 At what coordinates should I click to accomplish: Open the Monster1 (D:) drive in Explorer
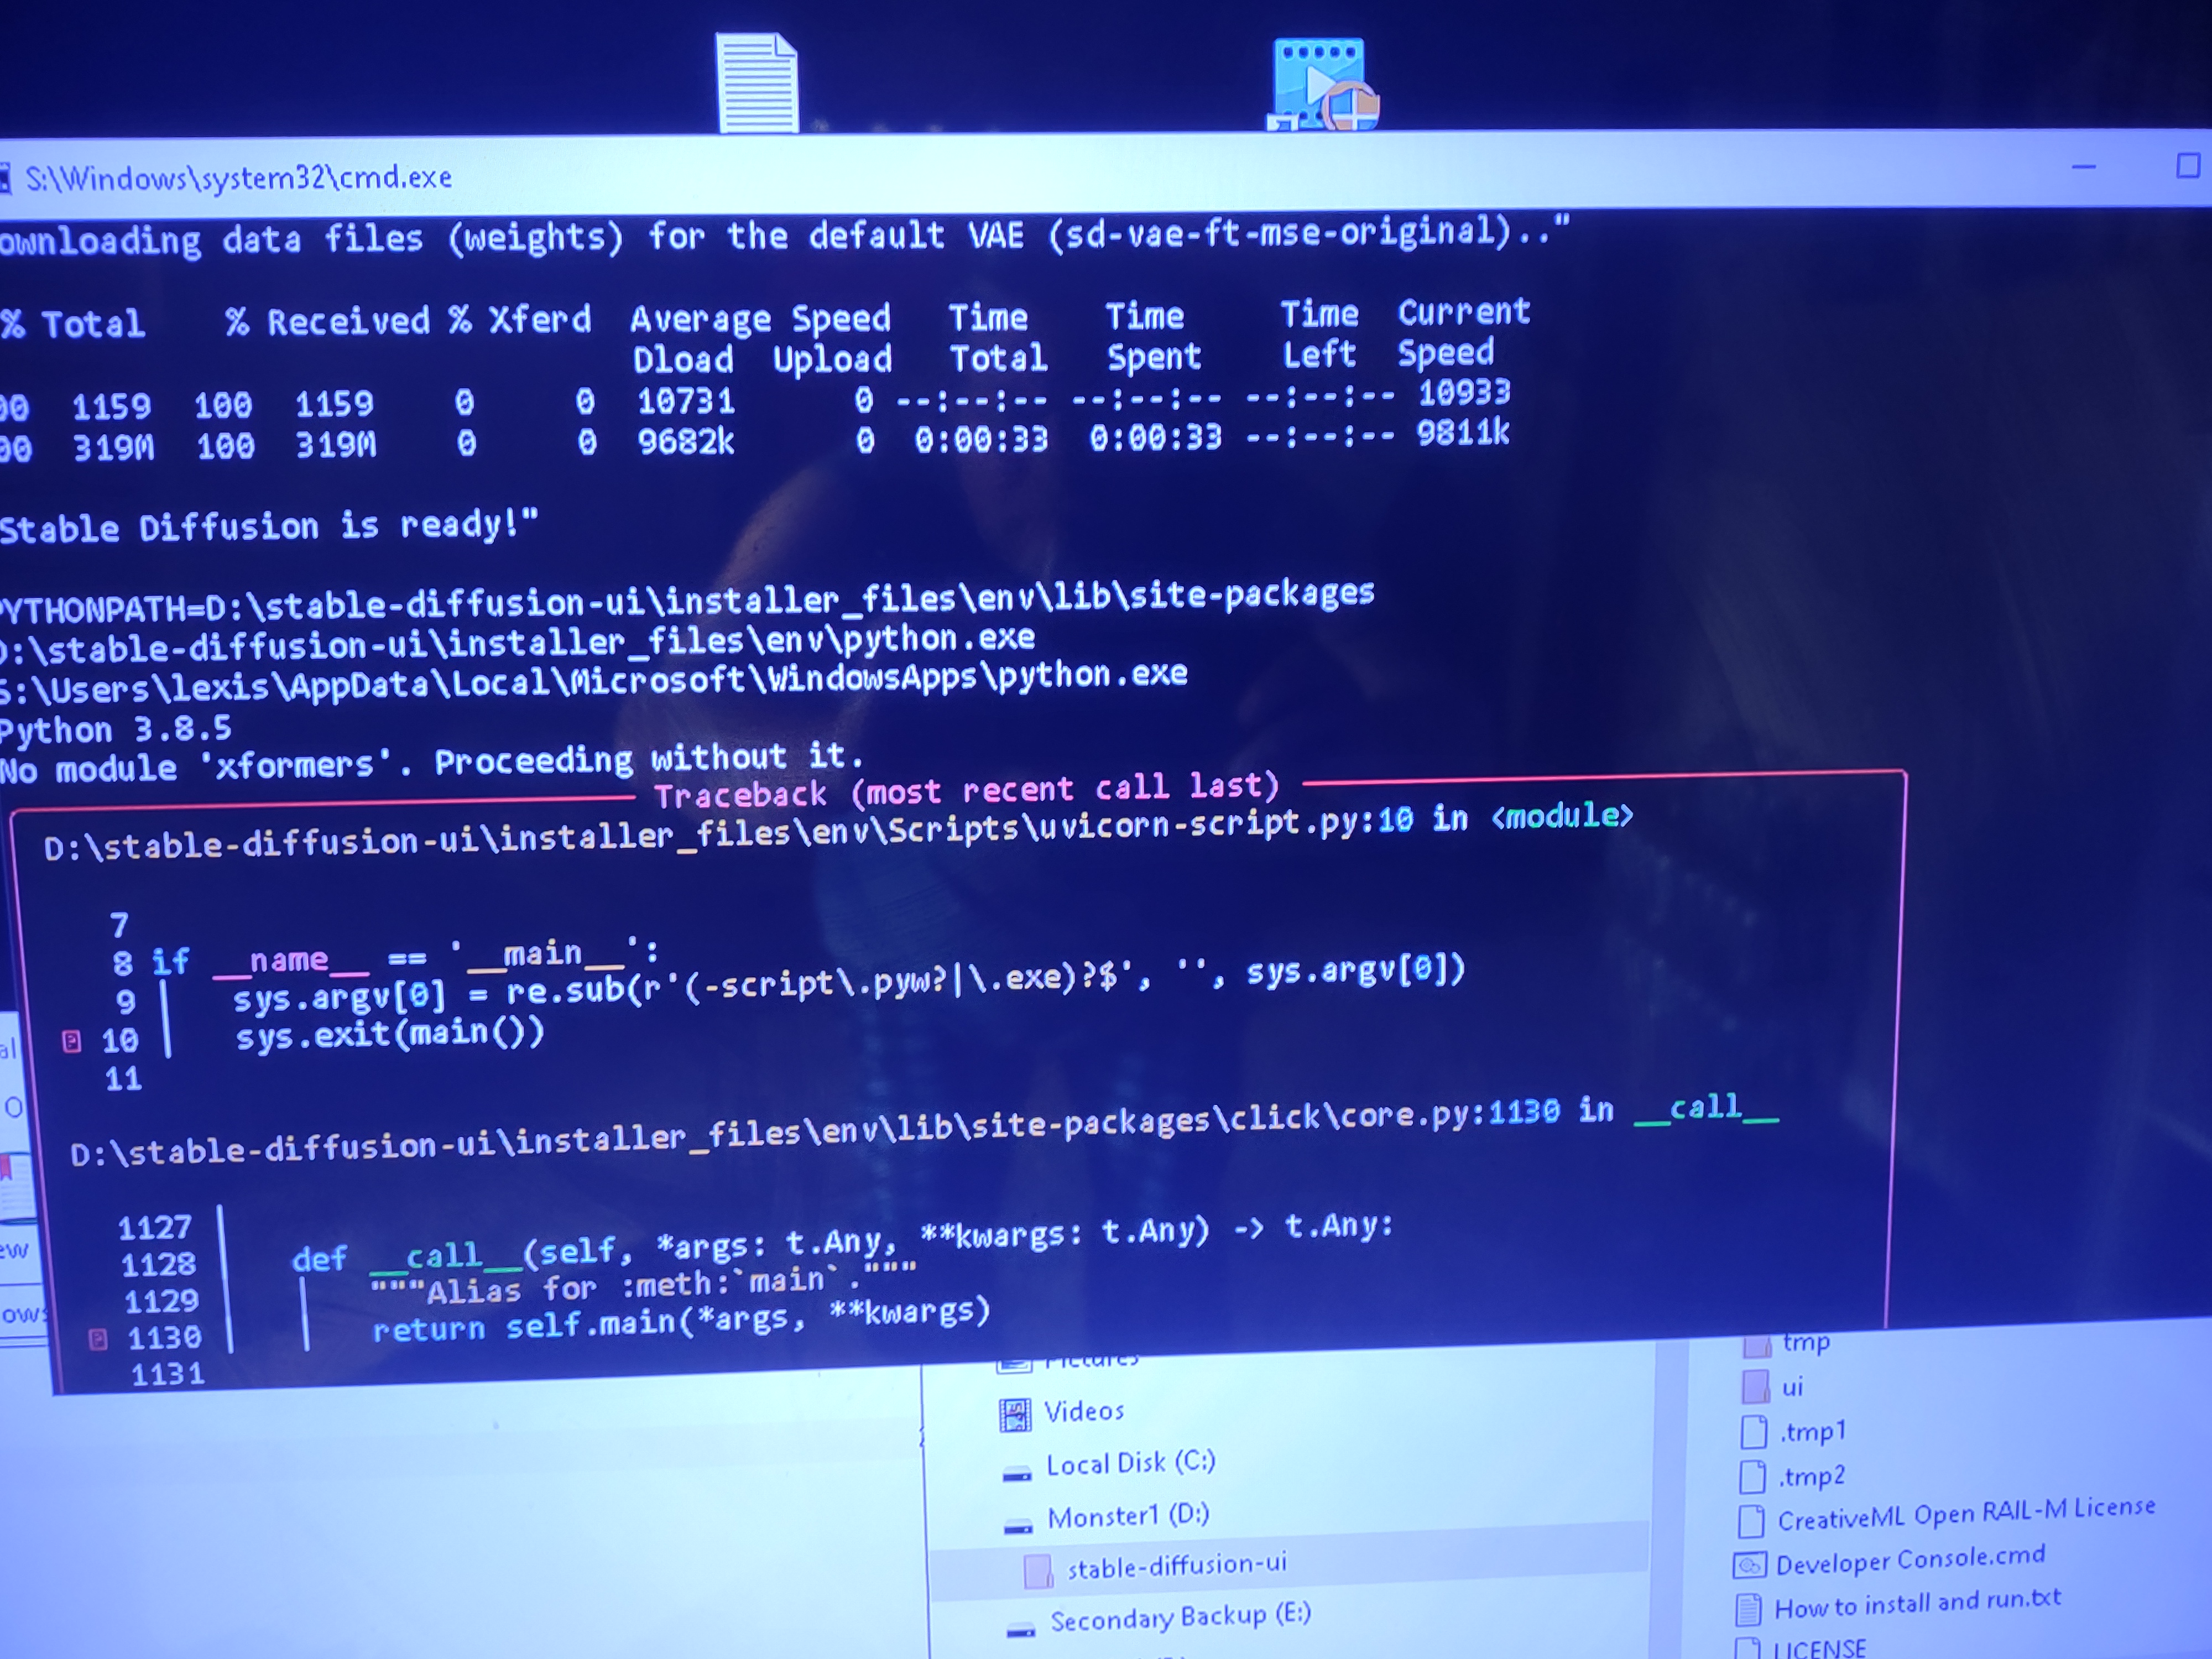(x=1127, y=1517)
